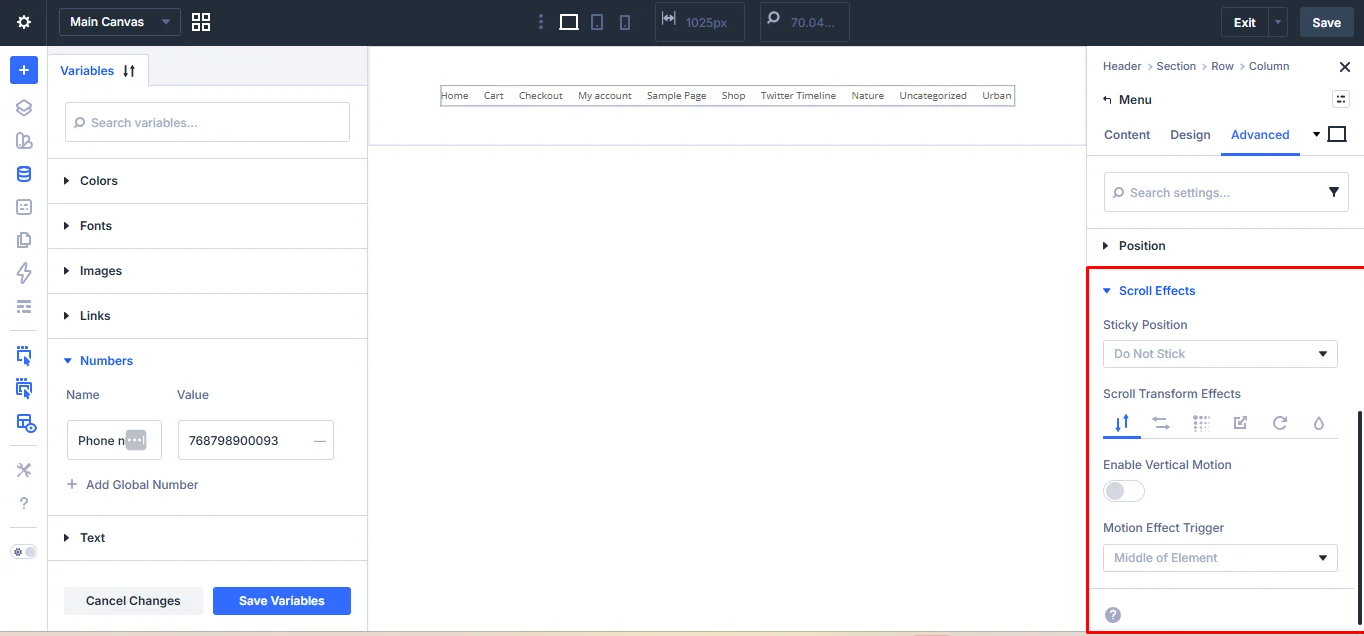Click the canvas grid view icon
Image resolution: width=1364 pixels, height=636 pixels.
click(200, 22)
